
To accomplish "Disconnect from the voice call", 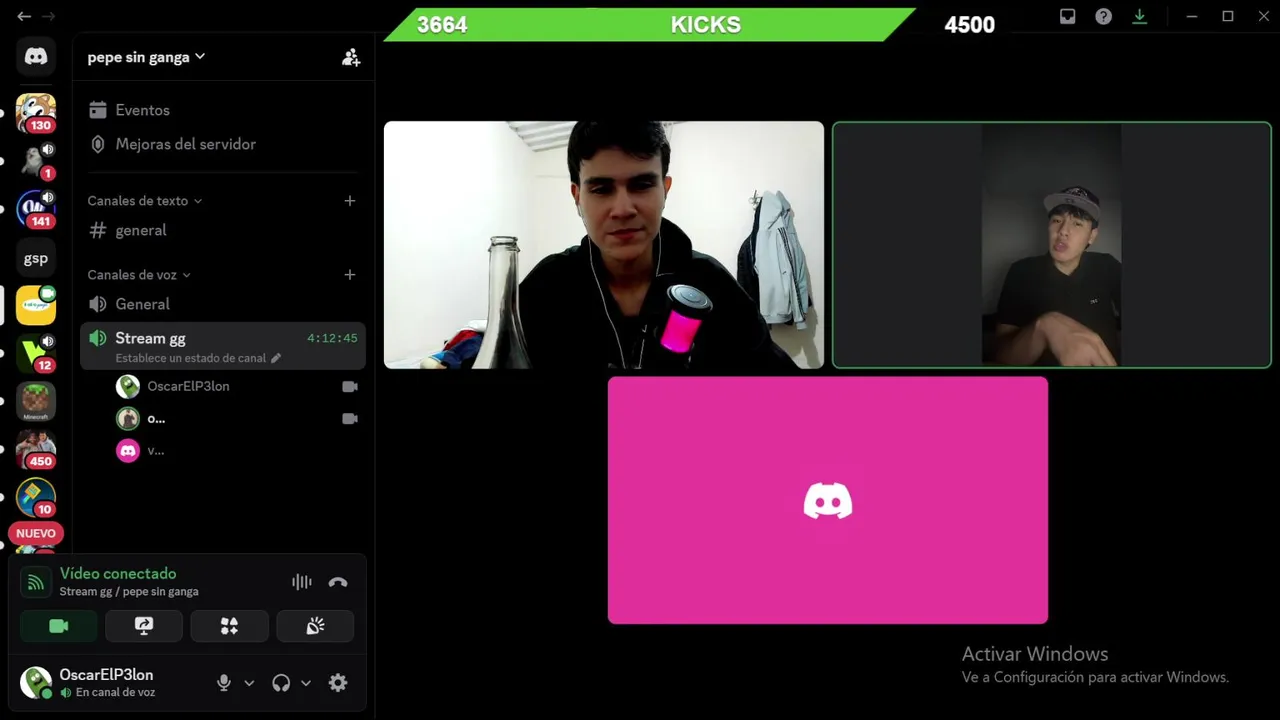I will pos(338,582).
